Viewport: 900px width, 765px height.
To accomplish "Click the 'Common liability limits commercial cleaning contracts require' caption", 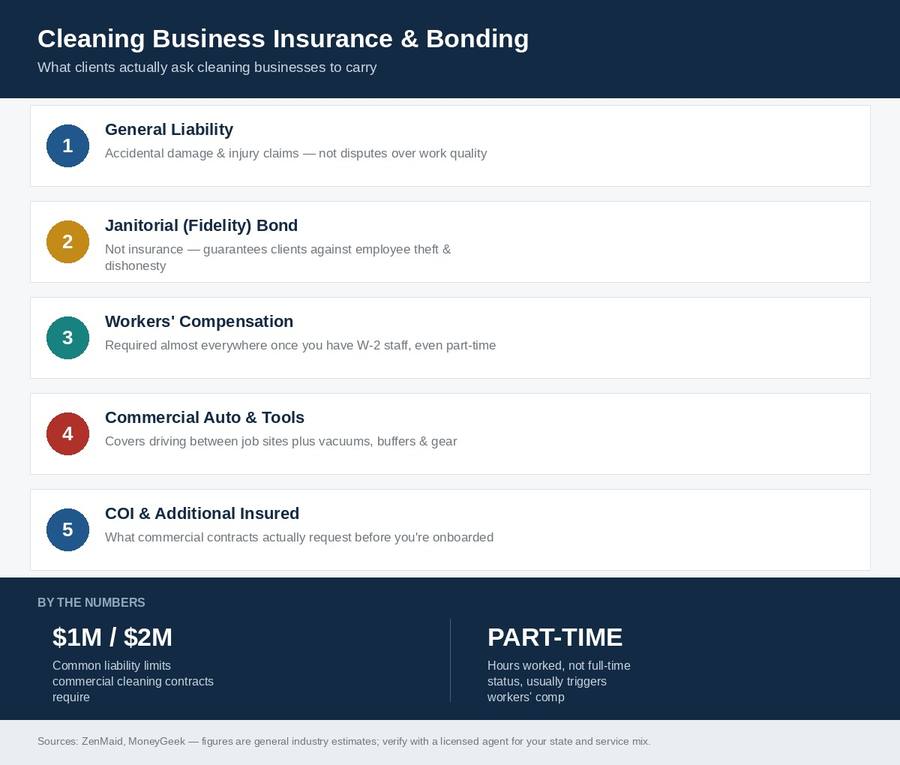I will (x=133, y=681).
